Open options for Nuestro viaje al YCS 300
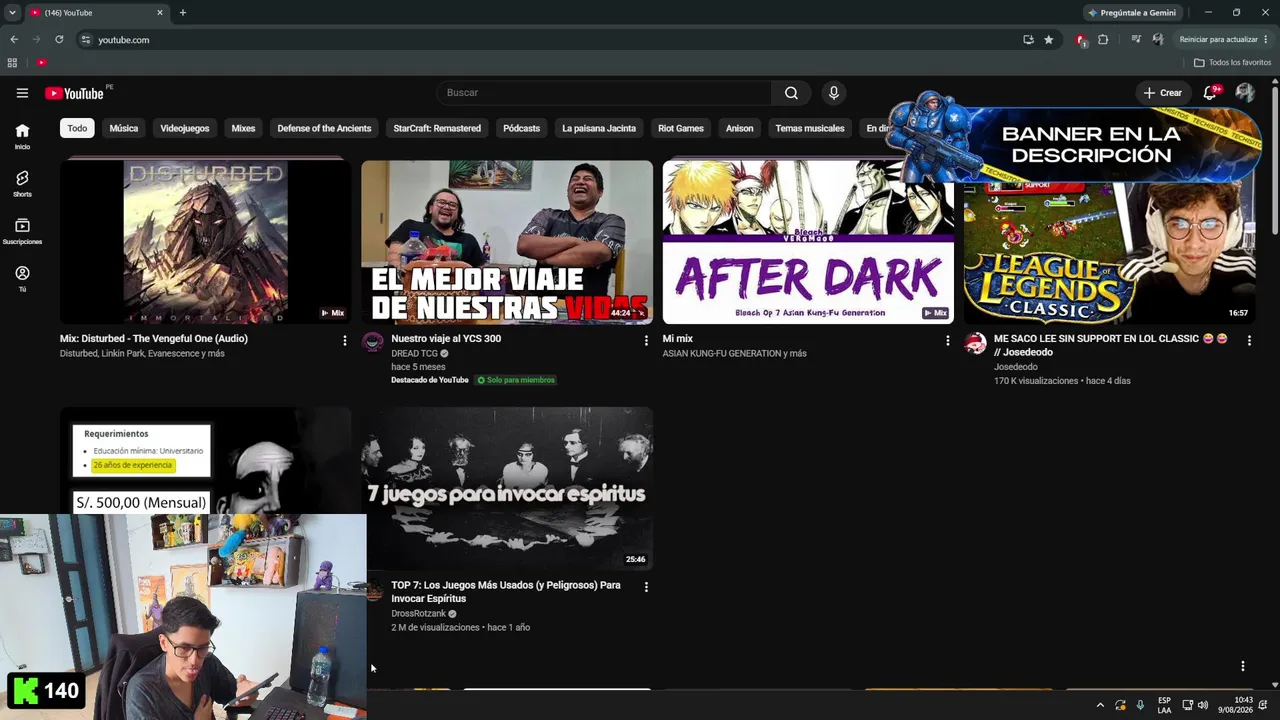Viewport: 1280px width, 720px height. coord(646,341)
